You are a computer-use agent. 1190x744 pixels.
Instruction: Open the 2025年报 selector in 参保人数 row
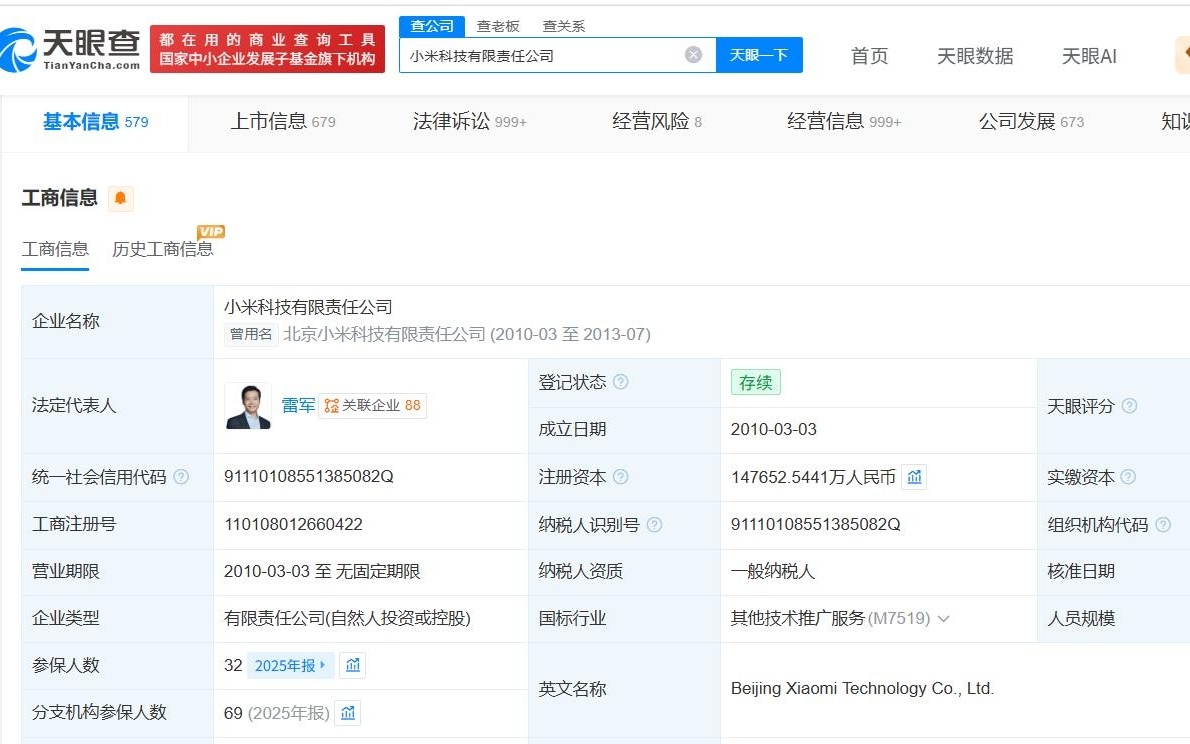290,666
